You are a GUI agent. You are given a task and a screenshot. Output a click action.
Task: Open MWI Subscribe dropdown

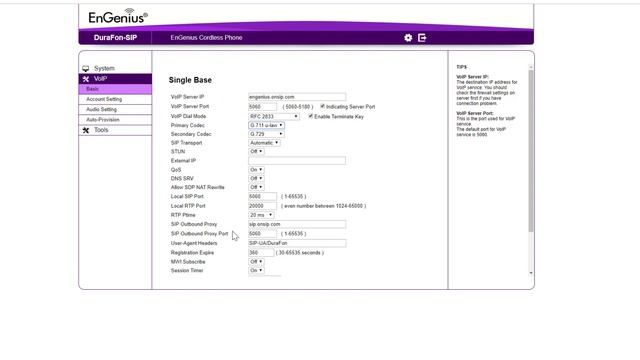pos(256,262)
